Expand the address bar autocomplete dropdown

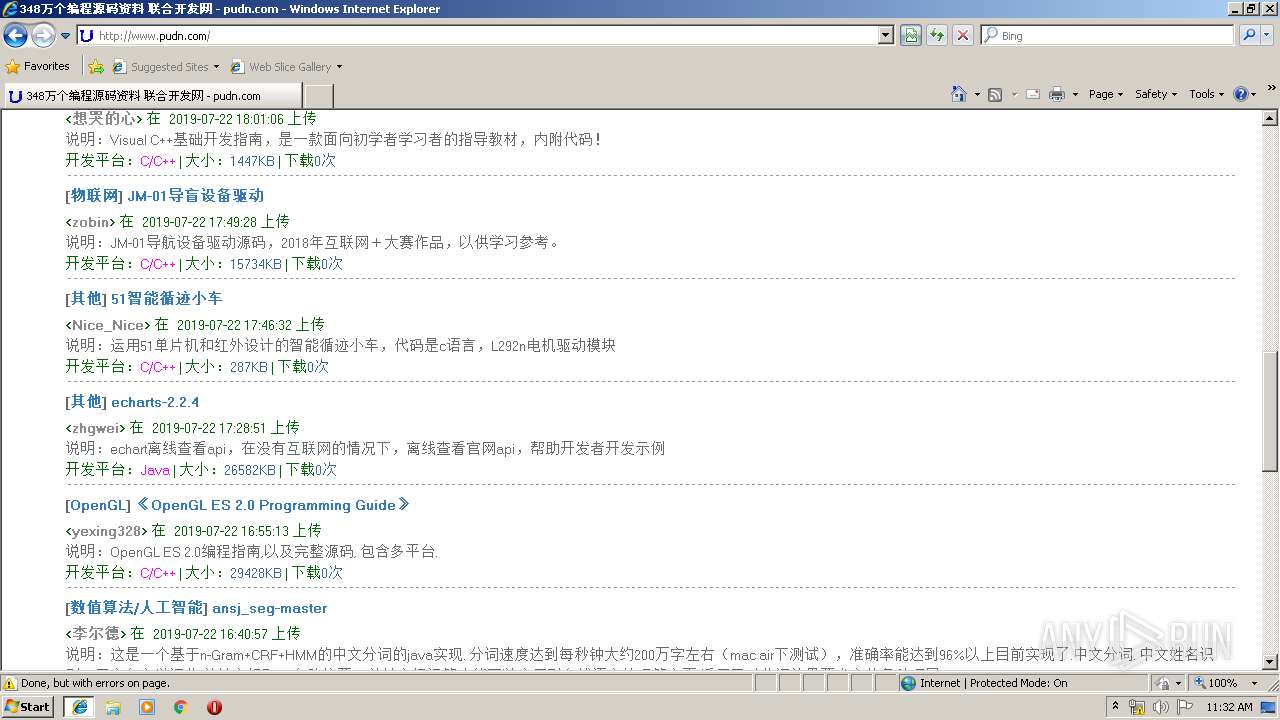point(886,36)
